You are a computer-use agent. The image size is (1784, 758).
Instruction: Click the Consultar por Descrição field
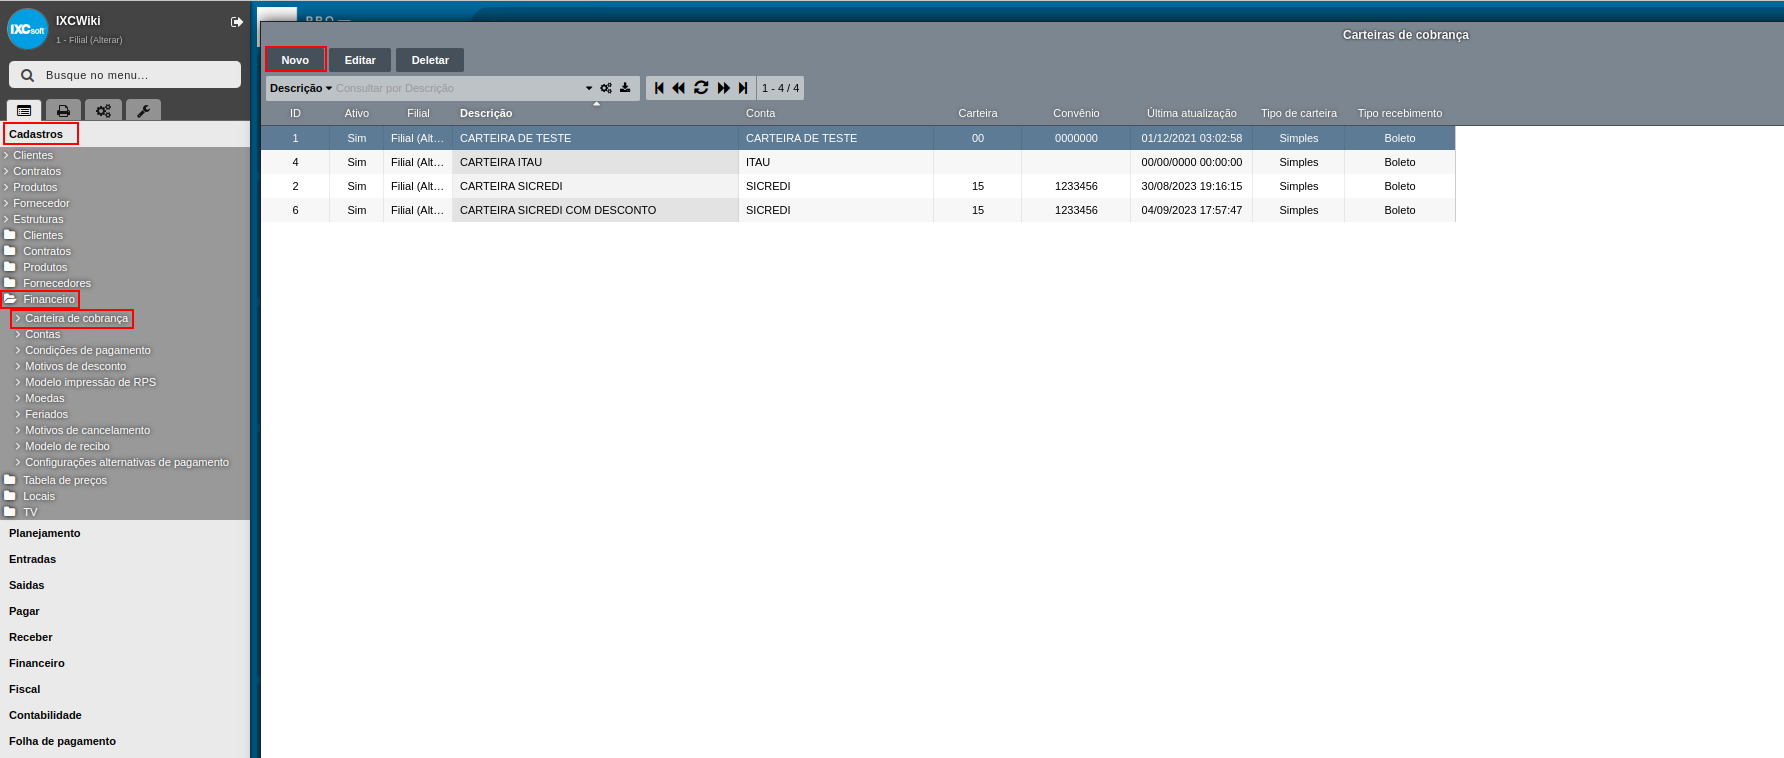coord(458,88)
